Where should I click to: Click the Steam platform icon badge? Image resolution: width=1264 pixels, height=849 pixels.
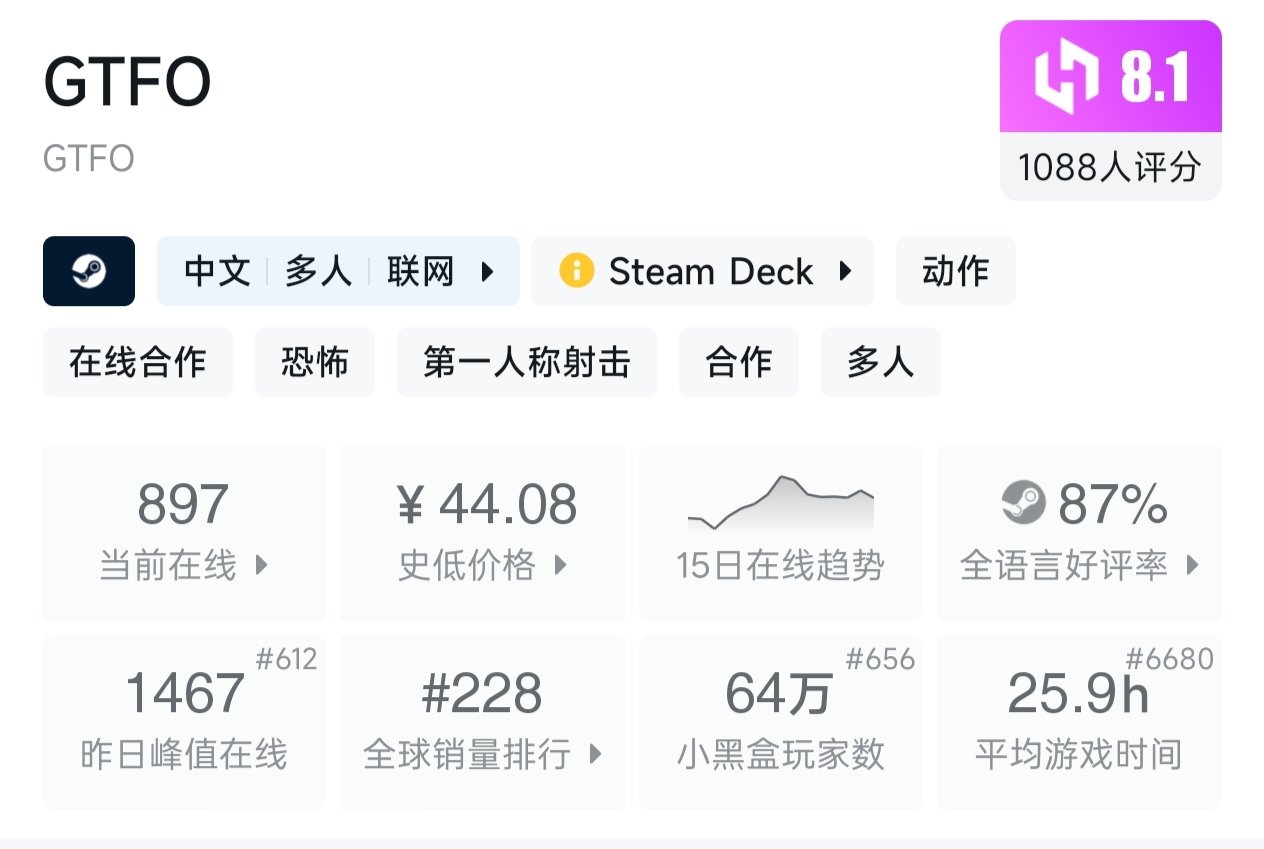click(x=89, y=271)
